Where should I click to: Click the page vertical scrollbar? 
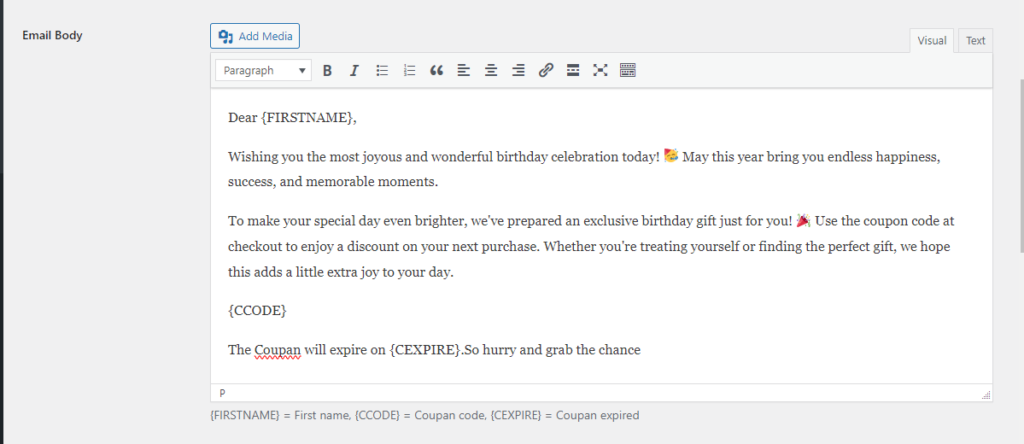click(x=1021, y=166)
